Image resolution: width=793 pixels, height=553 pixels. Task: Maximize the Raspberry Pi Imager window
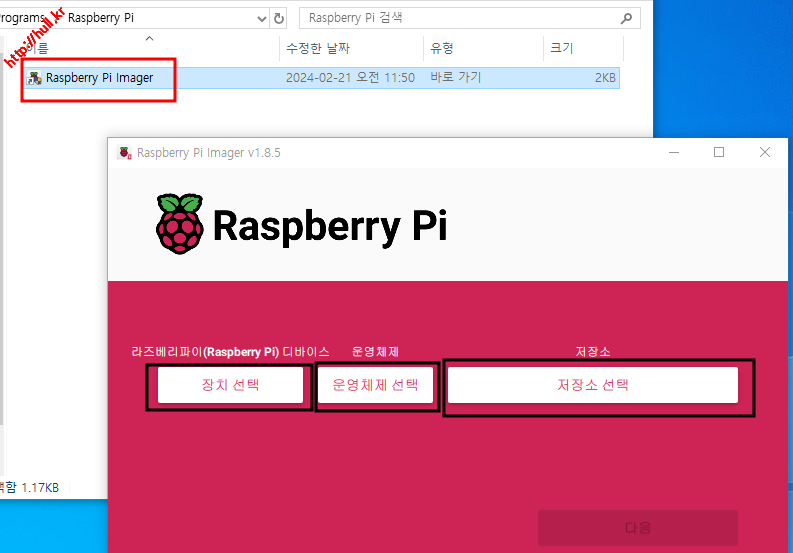pyautogui.click(x=718, y=153)
